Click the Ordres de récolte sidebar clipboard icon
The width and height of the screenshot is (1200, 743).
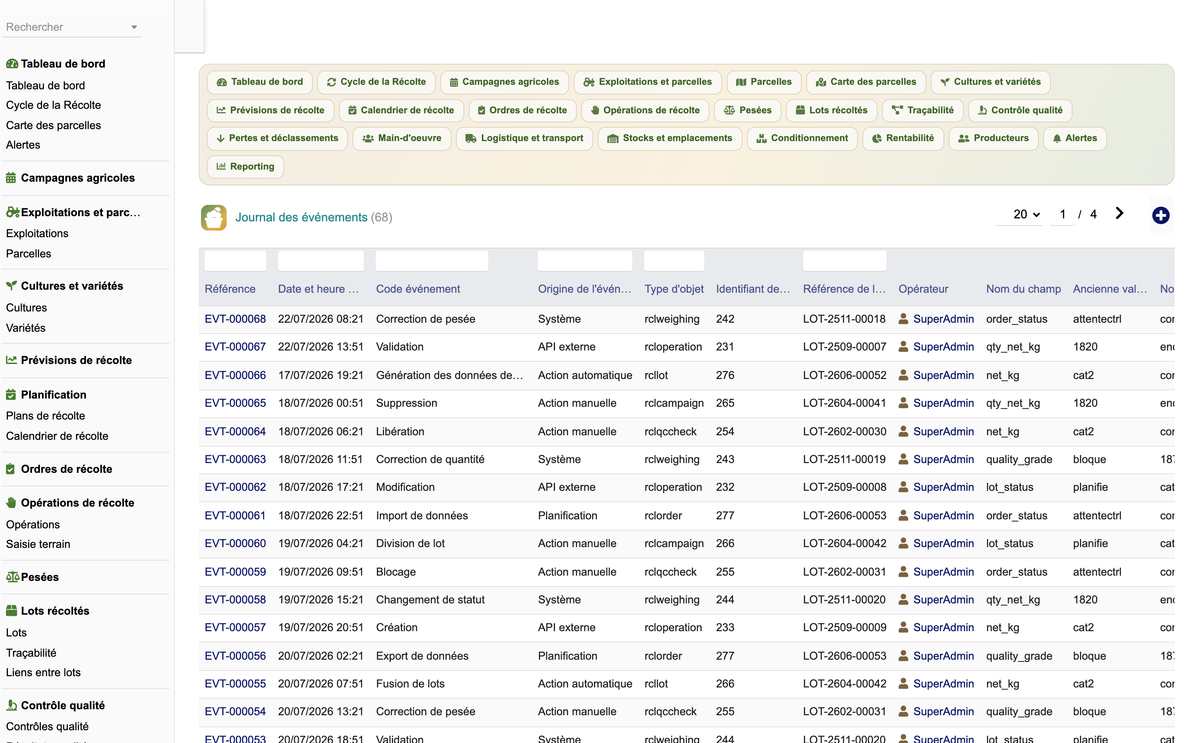click(x=12, y=469)
